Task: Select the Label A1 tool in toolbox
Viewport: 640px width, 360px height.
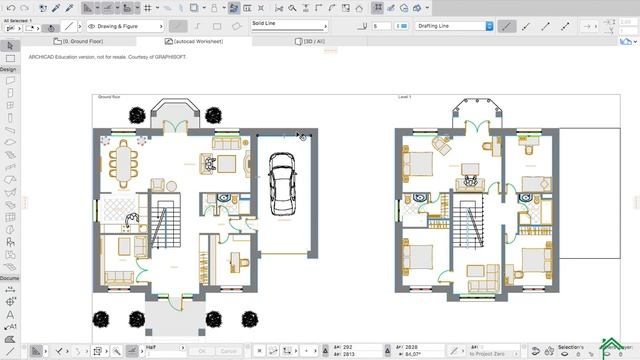Action: tap(10, 327)
